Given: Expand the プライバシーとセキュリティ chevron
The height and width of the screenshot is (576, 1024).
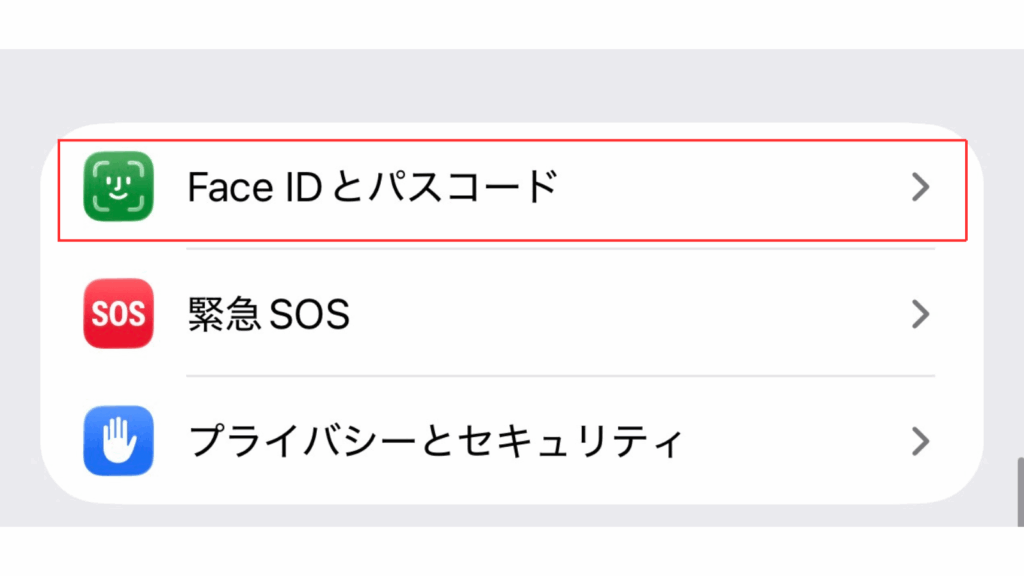Looking at the screenshot, I should [x=921, y=440].
